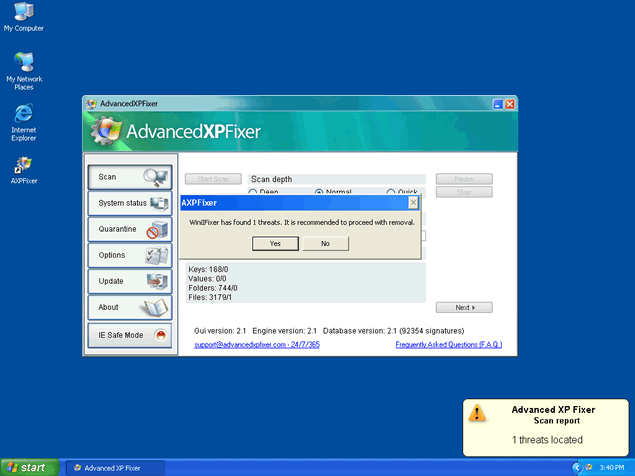Image resolution: width=635 pixels, height=476 pixels.
Task: Click the Next button
Action: pyautogui.click(x=464, y=308)
